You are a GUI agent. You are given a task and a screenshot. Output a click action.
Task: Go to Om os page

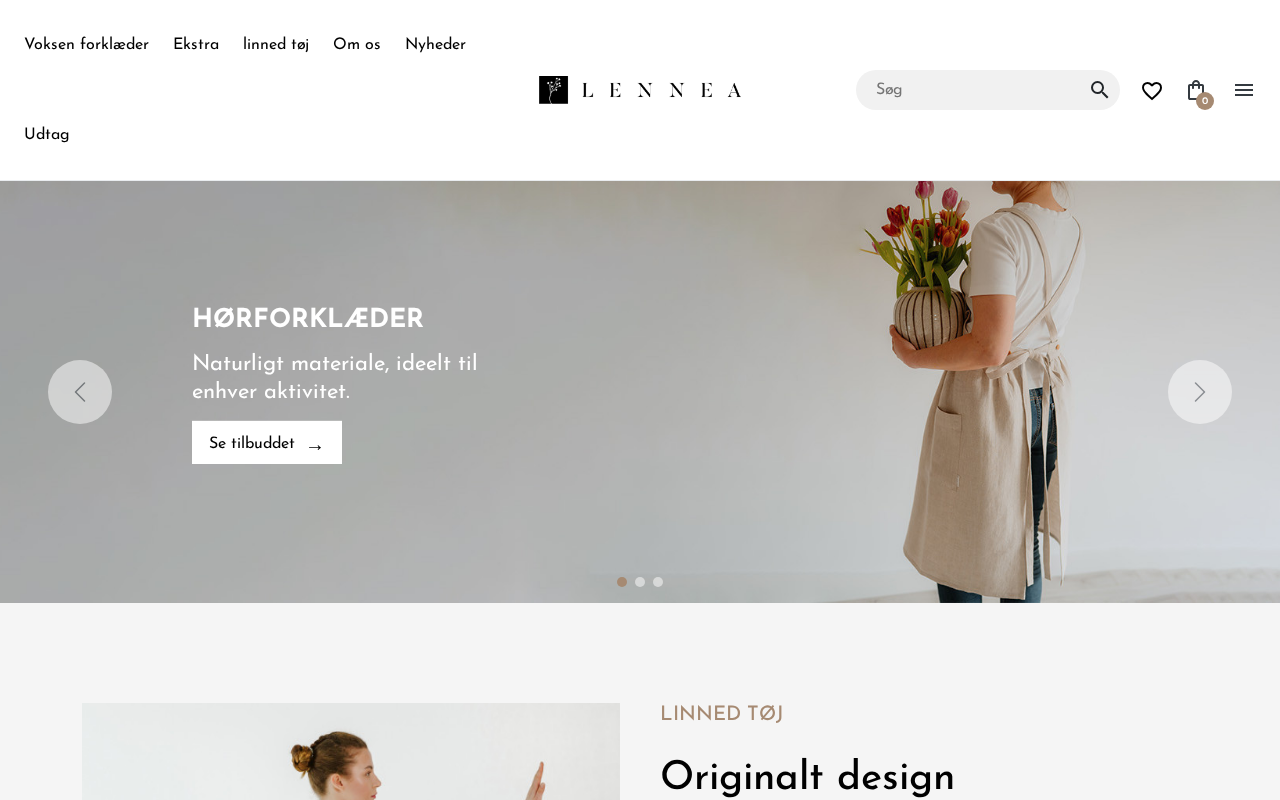coord(357,45)
